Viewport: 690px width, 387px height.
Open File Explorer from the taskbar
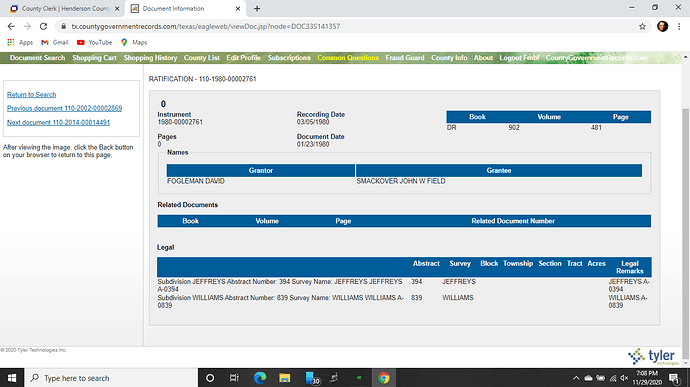pyautogui.click(x=285, y=378)
